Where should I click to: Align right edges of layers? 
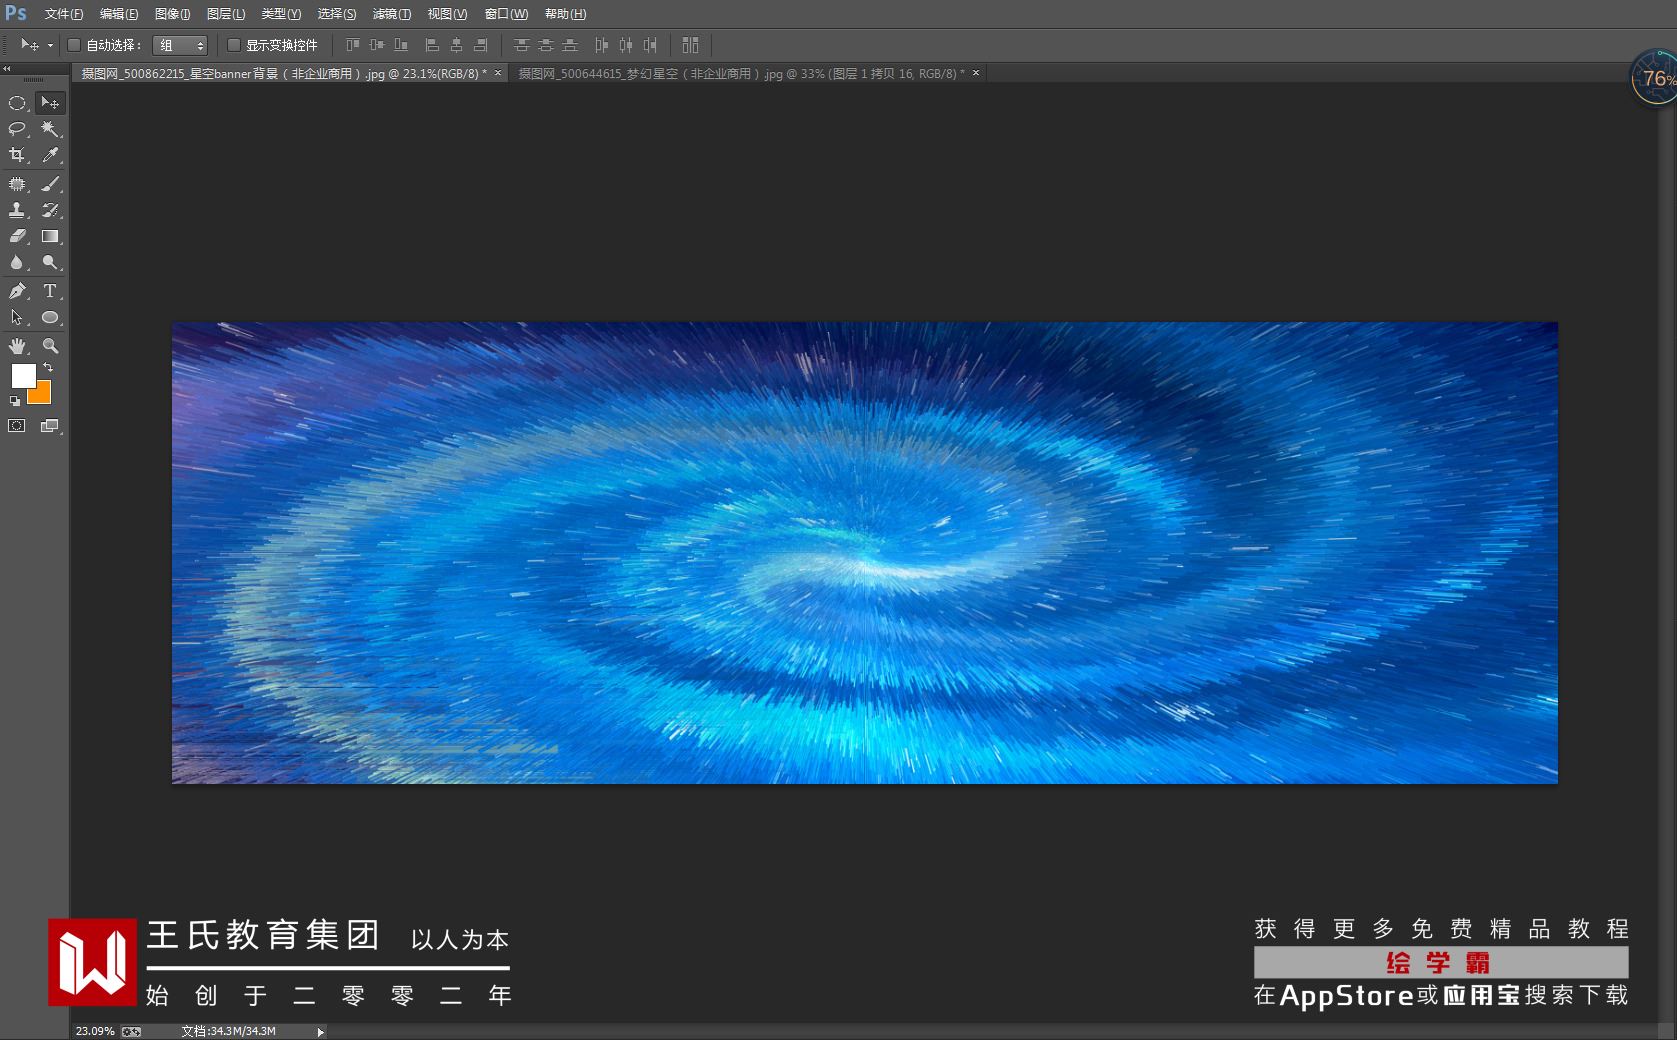(x=480, y=45)
